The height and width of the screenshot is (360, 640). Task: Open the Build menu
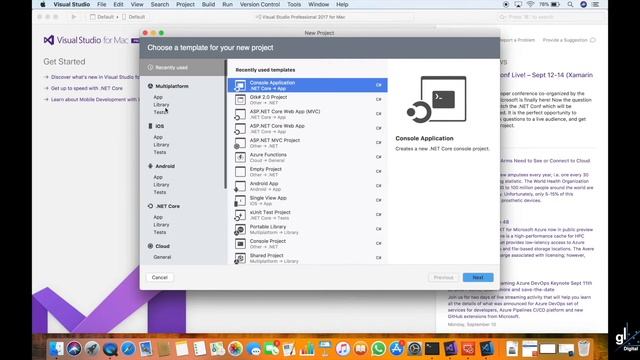[x=208, y=4]
